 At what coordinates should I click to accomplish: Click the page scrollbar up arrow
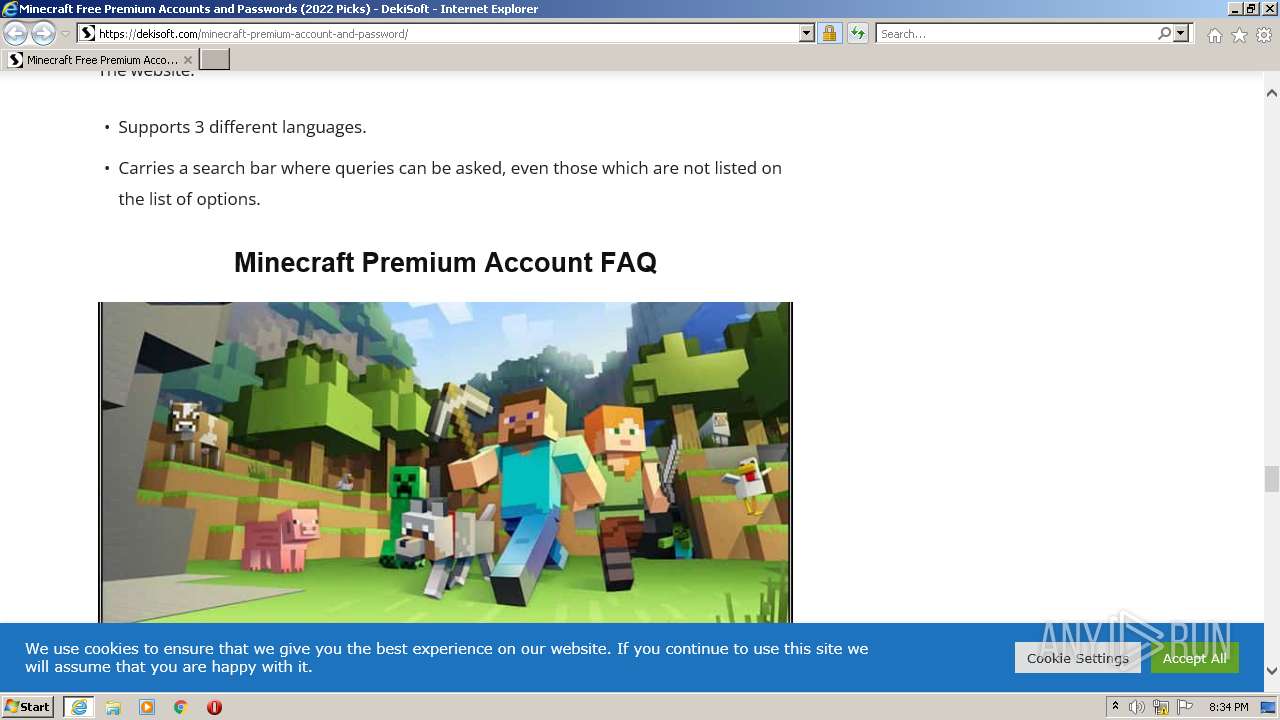point(1272,93)
